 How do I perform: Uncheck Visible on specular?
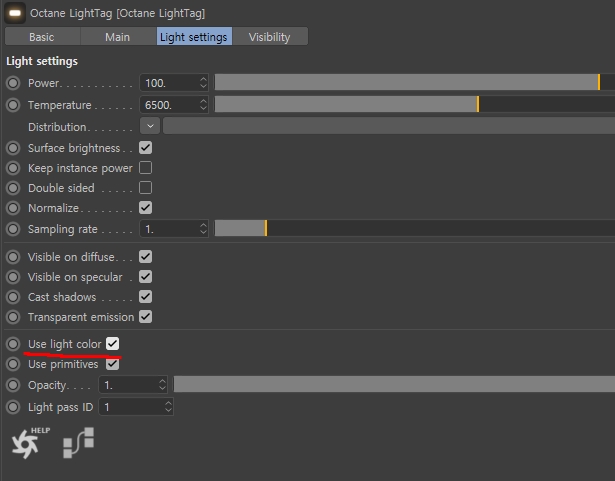(146, 277)
